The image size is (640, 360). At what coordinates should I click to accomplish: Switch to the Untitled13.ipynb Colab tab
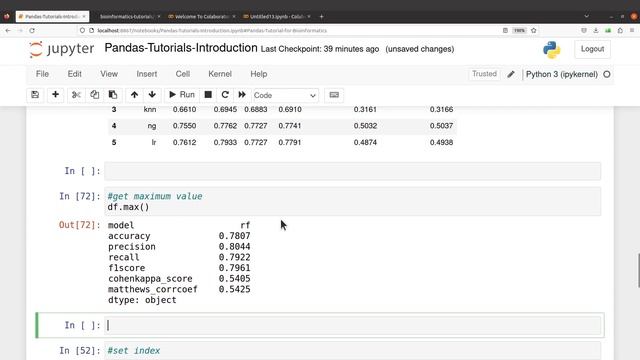coord(276,16)
